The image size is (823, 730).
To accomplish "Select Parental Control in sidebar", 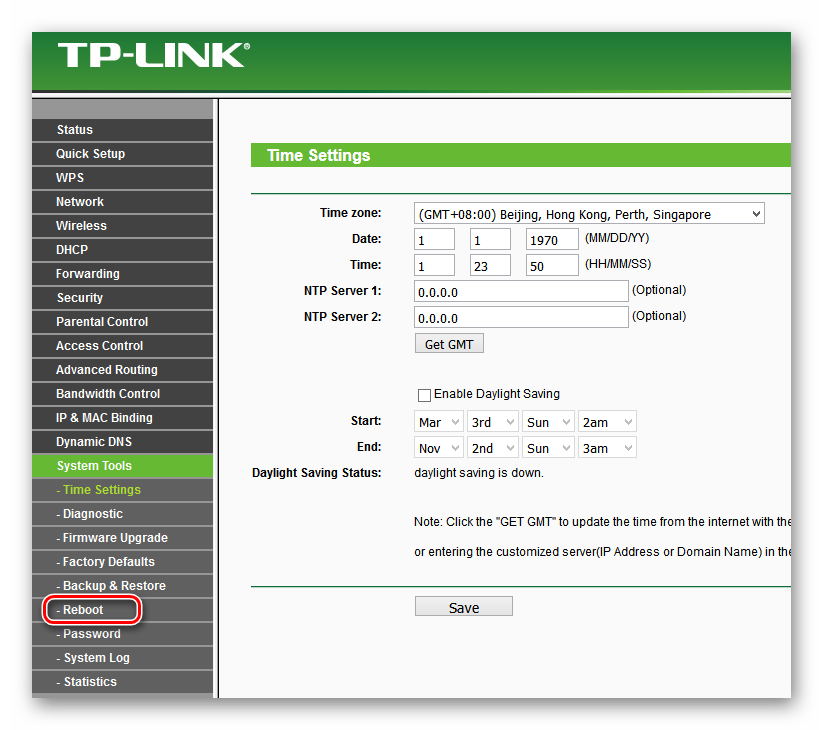I will [102, 322].
